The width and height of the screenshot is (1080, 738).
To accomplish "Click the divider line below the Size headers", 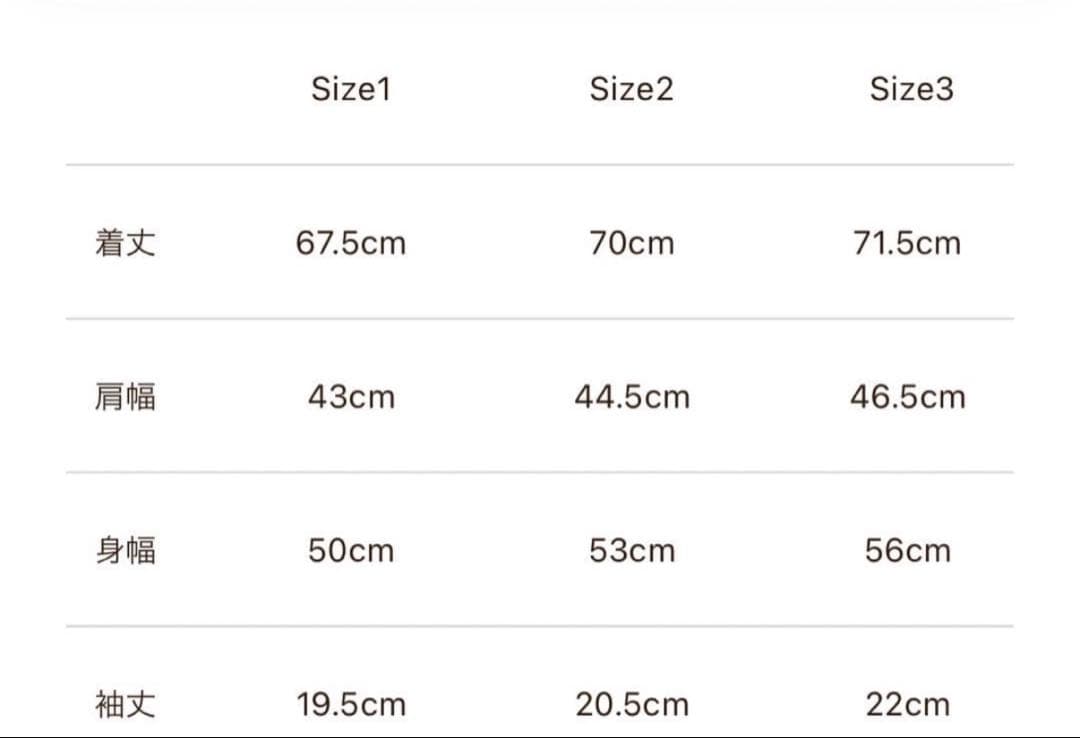I will point(540,165).
